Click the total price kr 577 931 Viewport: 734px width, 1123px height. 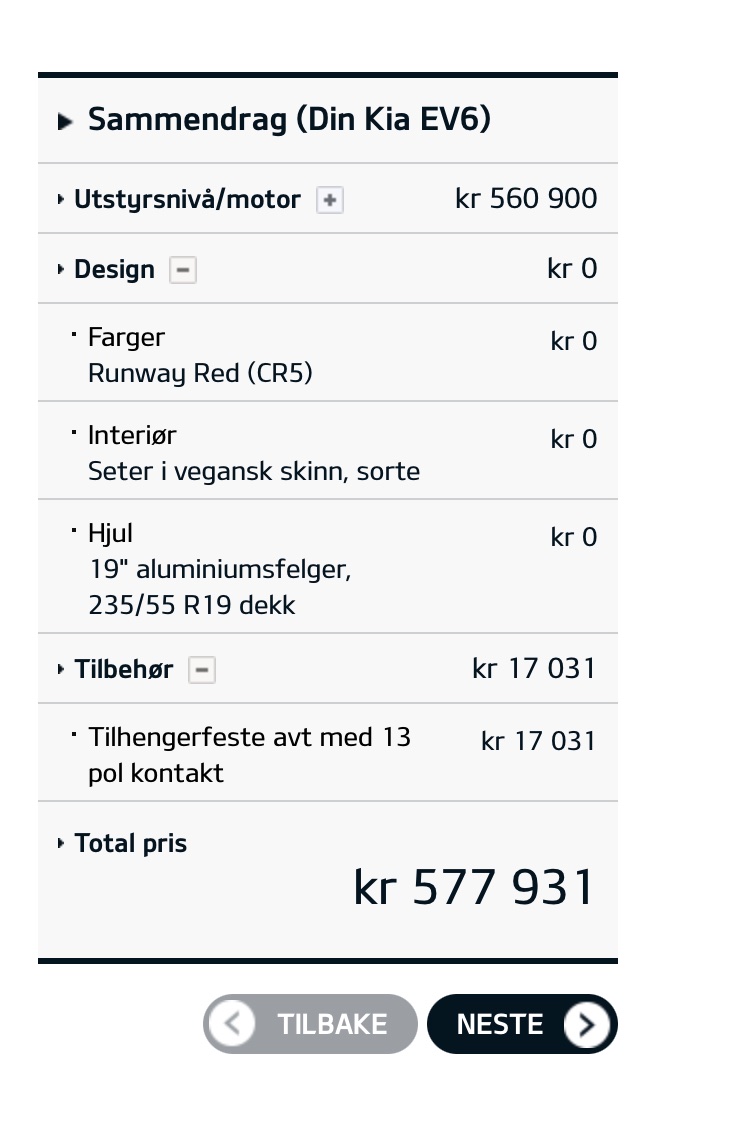click(x=474, y=887)
